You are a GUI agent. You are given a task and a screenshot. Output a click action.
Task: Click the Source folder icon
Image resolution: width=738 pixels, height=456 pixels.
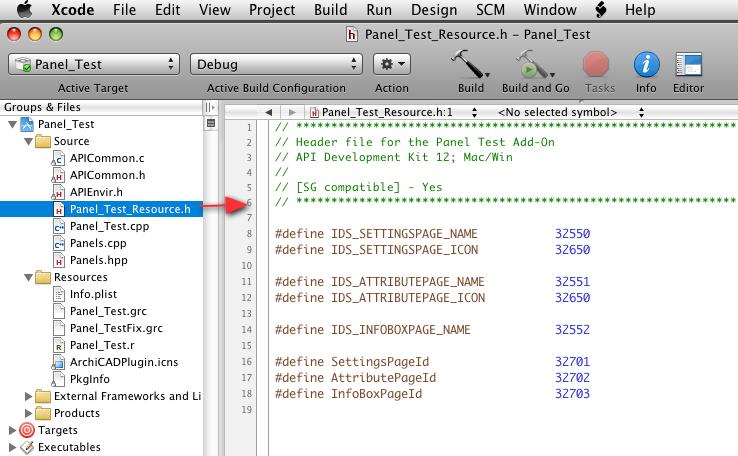pos(43,141)
